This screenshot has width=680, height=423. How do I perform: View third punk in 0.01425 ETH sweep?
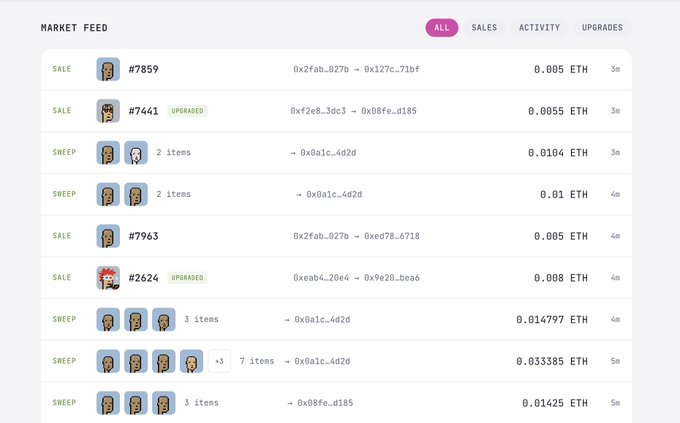(x=163, y=403)
